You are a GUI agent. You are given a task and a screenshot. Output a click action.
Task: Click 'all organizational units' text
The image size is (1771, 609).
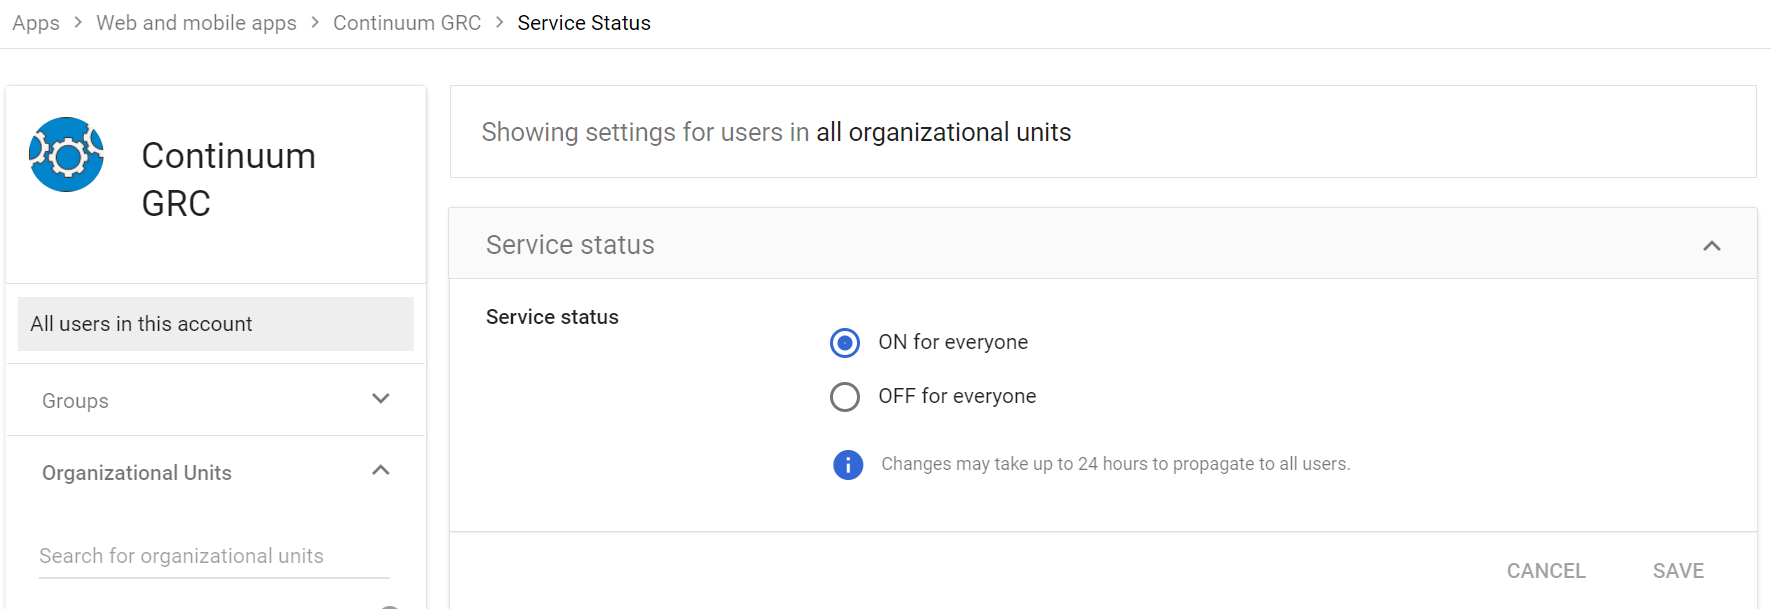pos(943,132)
